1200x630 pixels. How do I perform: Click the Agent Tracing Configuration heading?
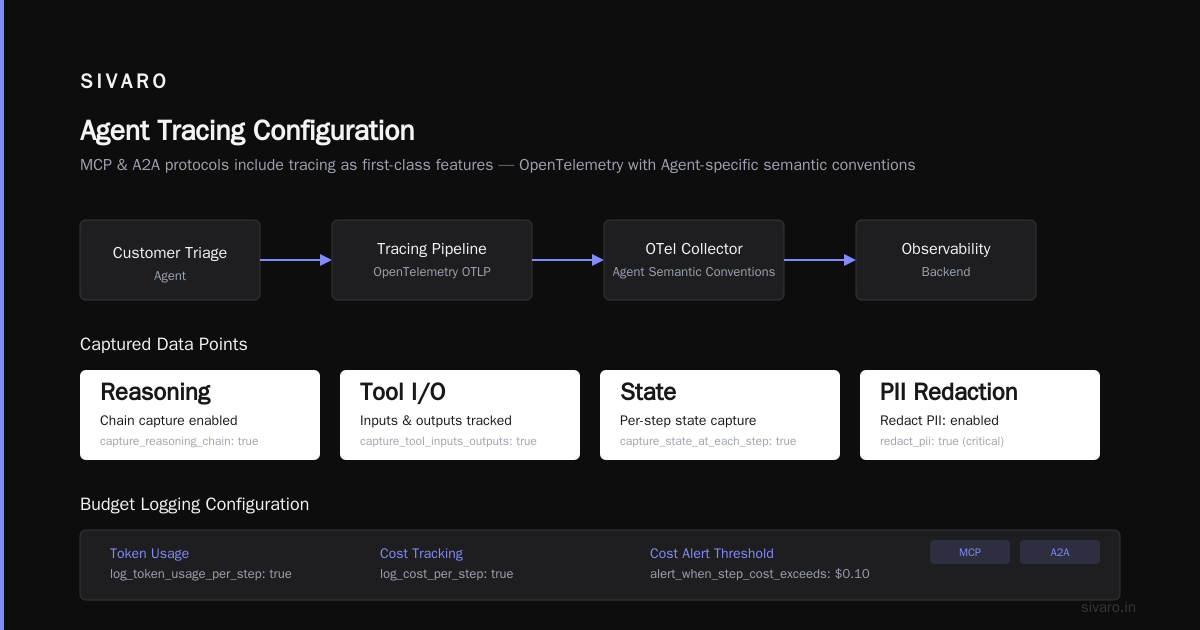pyautogui.click(x=247, y=131)
